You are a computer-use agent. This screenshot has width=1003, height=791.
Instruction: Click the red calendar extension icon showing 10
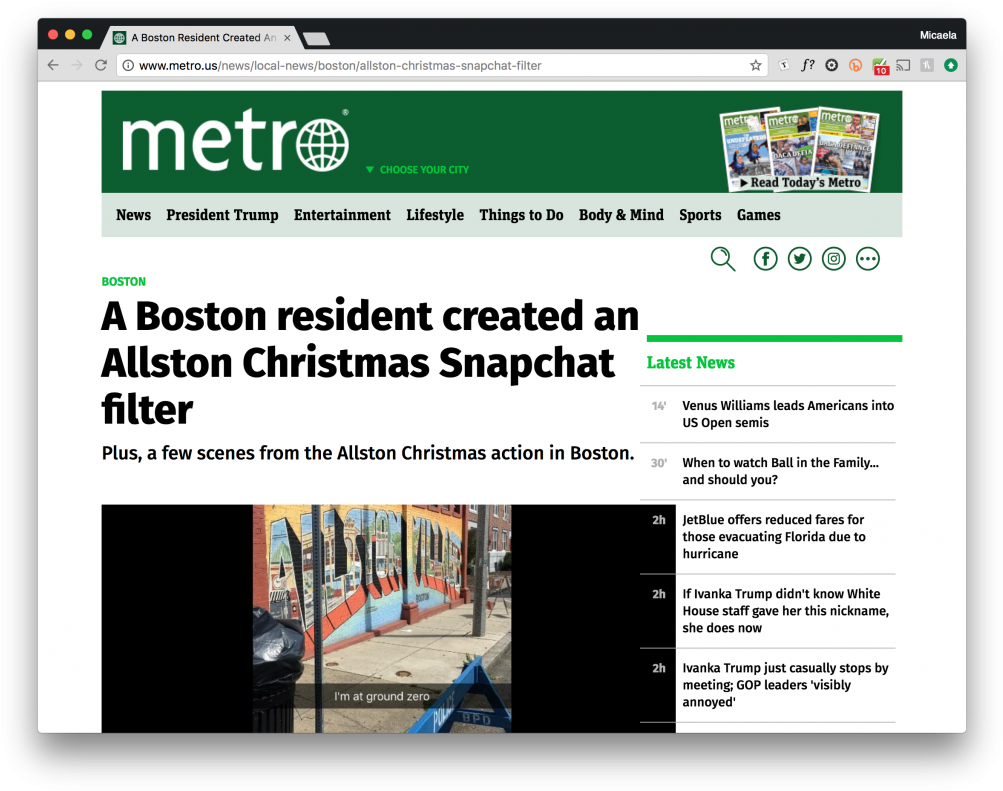[x=880, y=66]
